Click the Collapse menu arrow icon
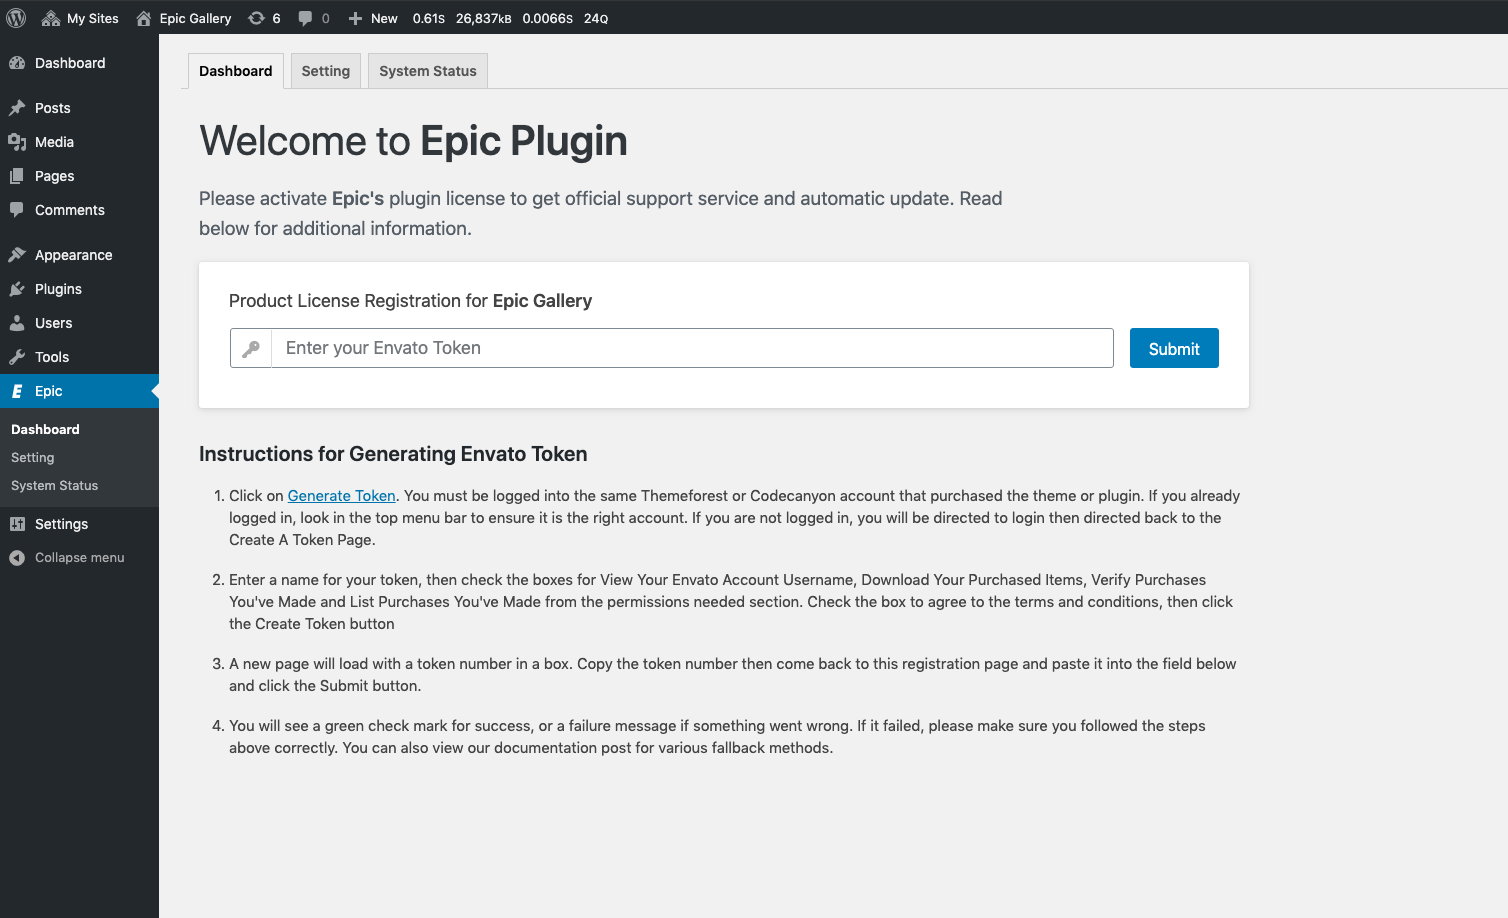 pos(17,558)
